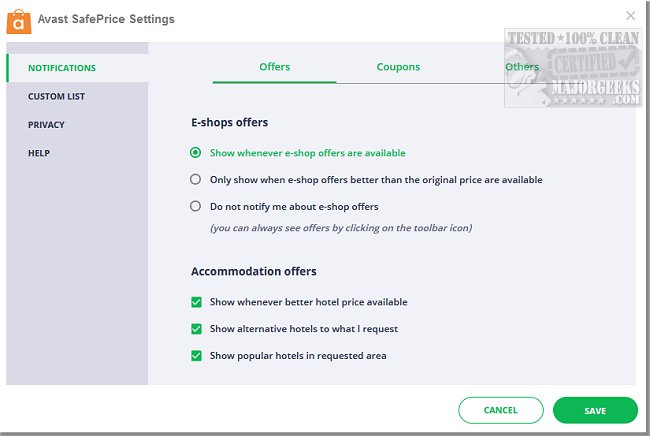650x436 pixels.
Task: Open the Notifications section
Action: (62, 68)
